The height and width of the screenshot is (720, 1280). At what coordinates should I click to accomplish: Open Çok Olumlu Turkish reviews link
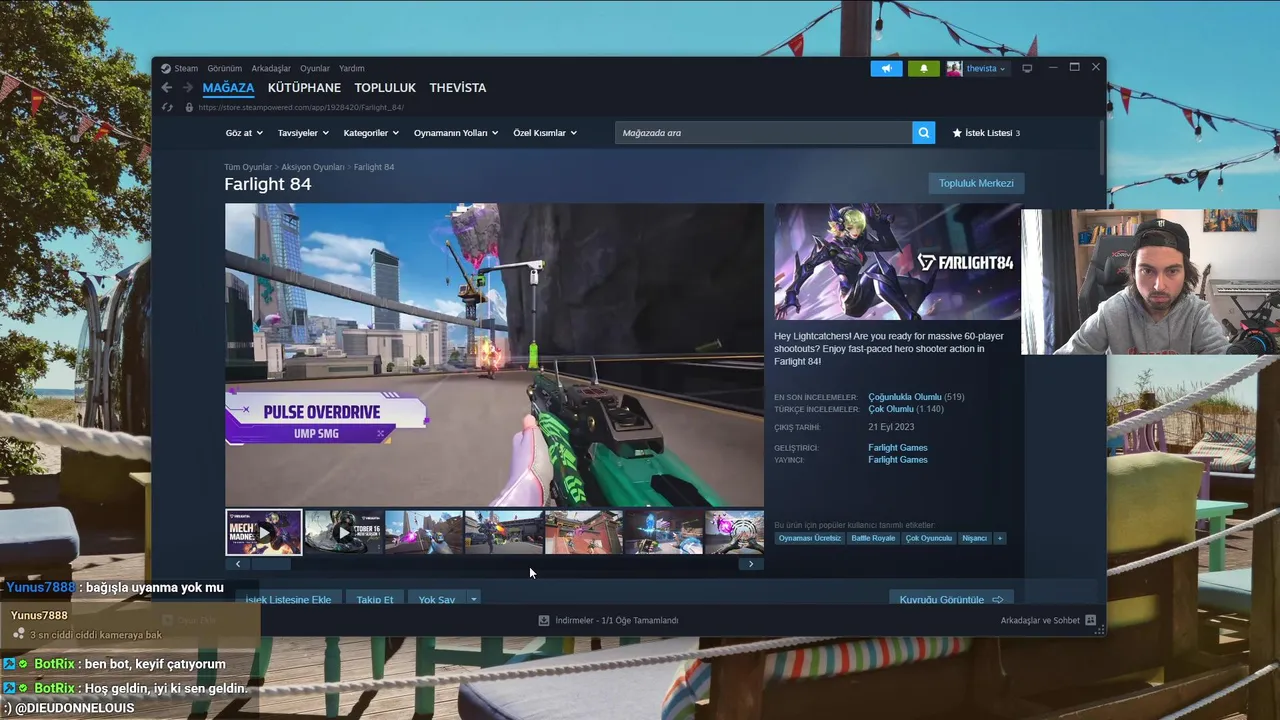(x=891, y=409)
